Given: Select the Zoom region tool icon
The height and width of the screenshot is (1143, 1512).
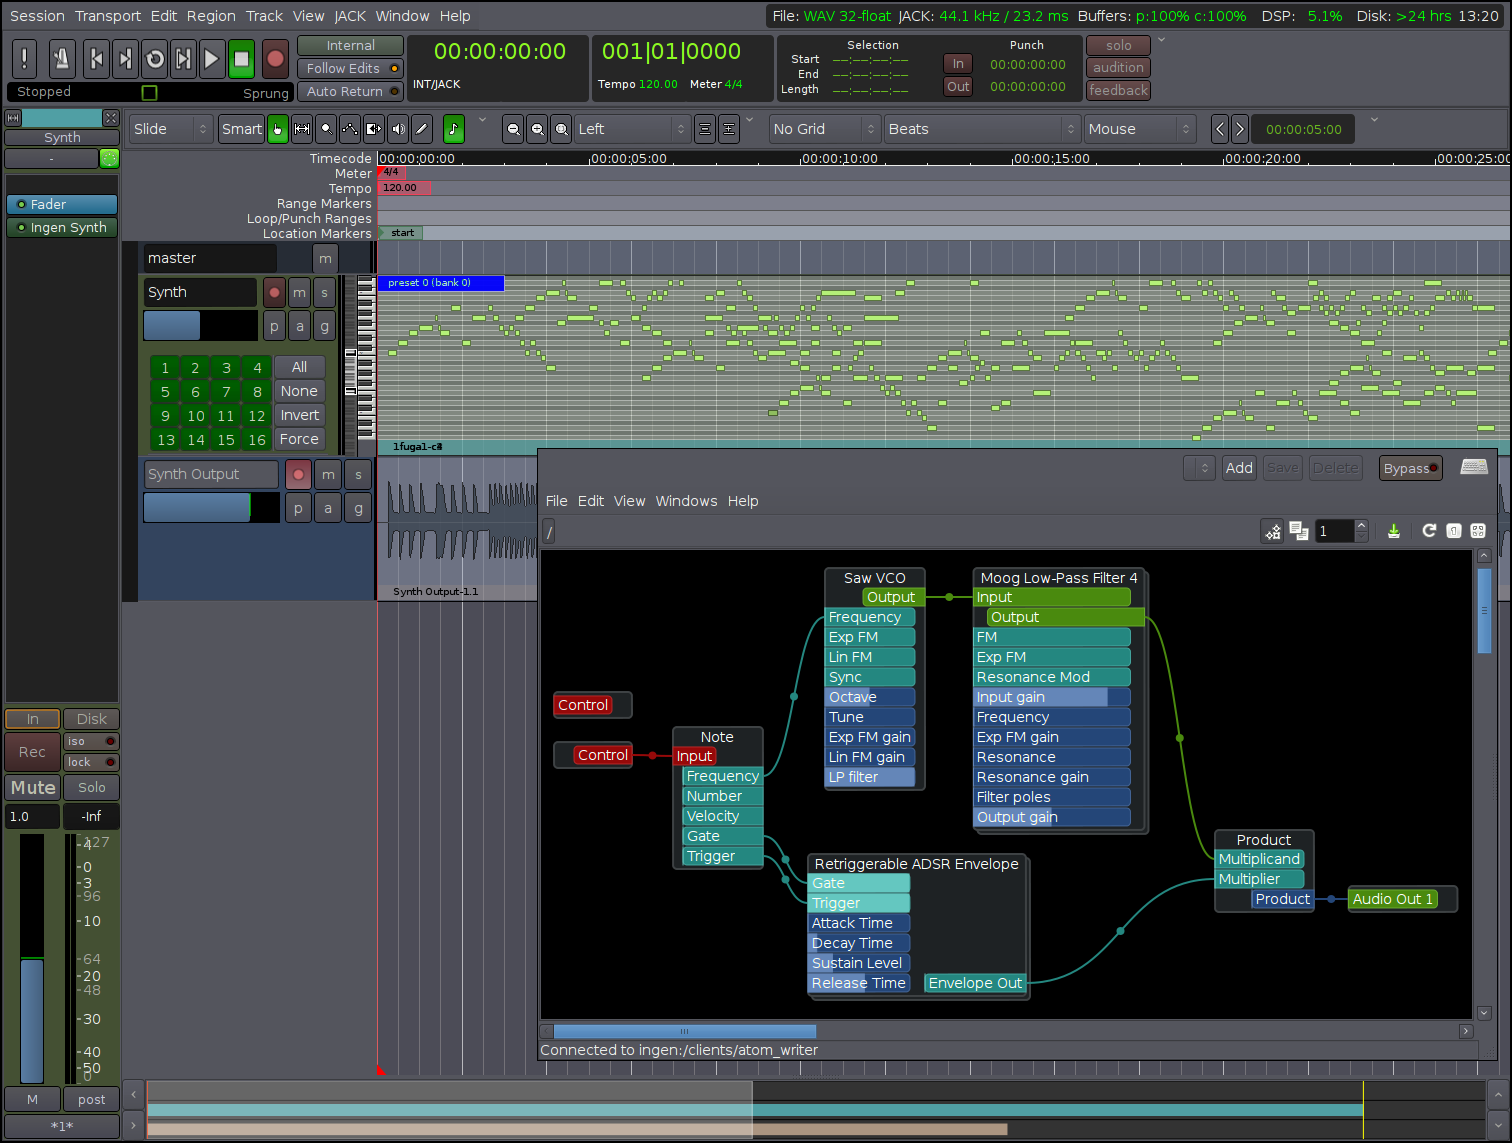Looking at the screenshot, I should tap(326, 129).
